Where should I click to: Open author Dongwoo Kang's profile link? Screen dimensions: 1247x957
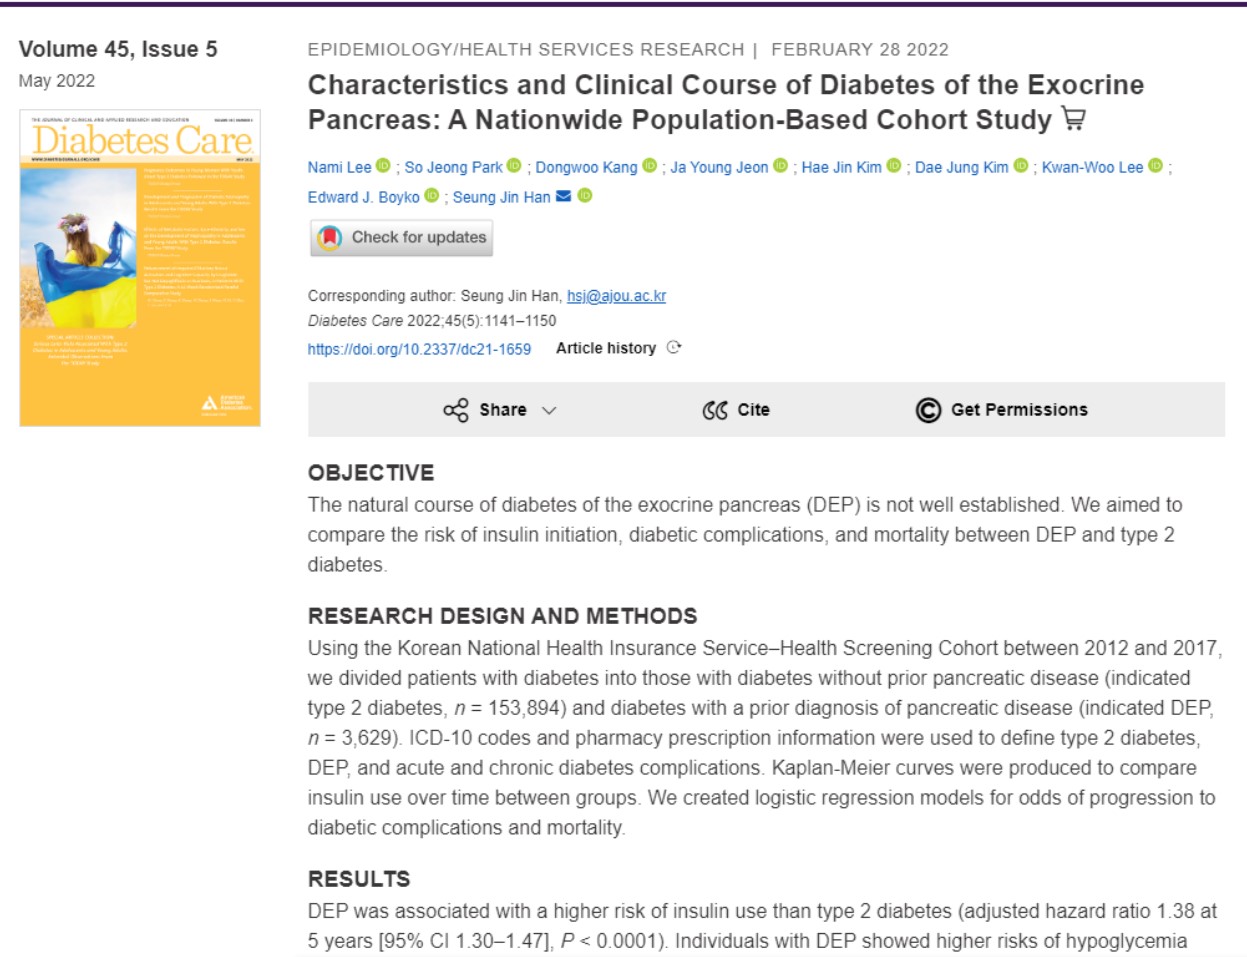[586, 167]
